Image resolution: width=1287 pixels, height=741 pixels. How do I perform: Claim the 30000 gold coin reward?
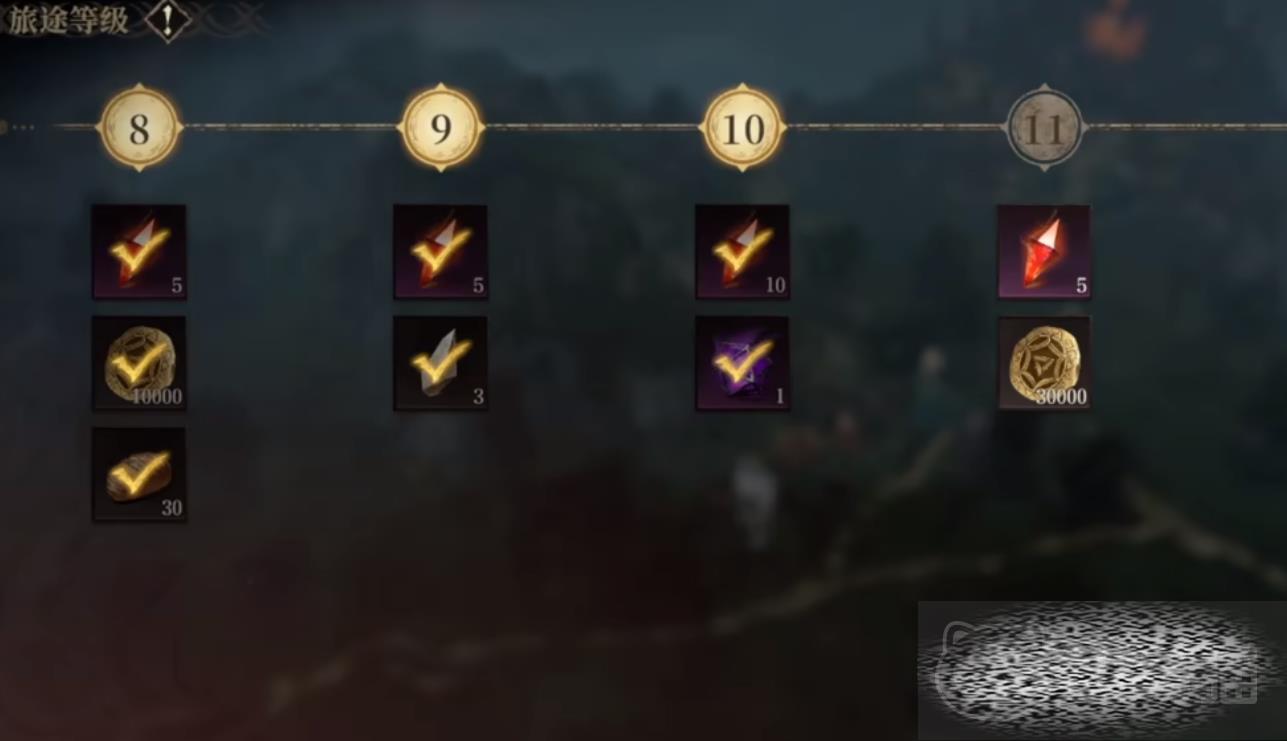pos(1044,363)
